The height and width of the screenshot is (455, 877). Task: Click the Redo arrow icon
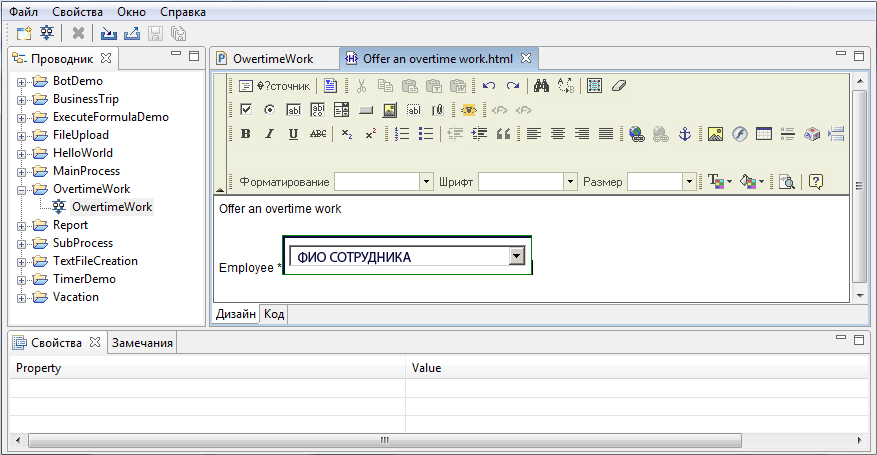512,86
